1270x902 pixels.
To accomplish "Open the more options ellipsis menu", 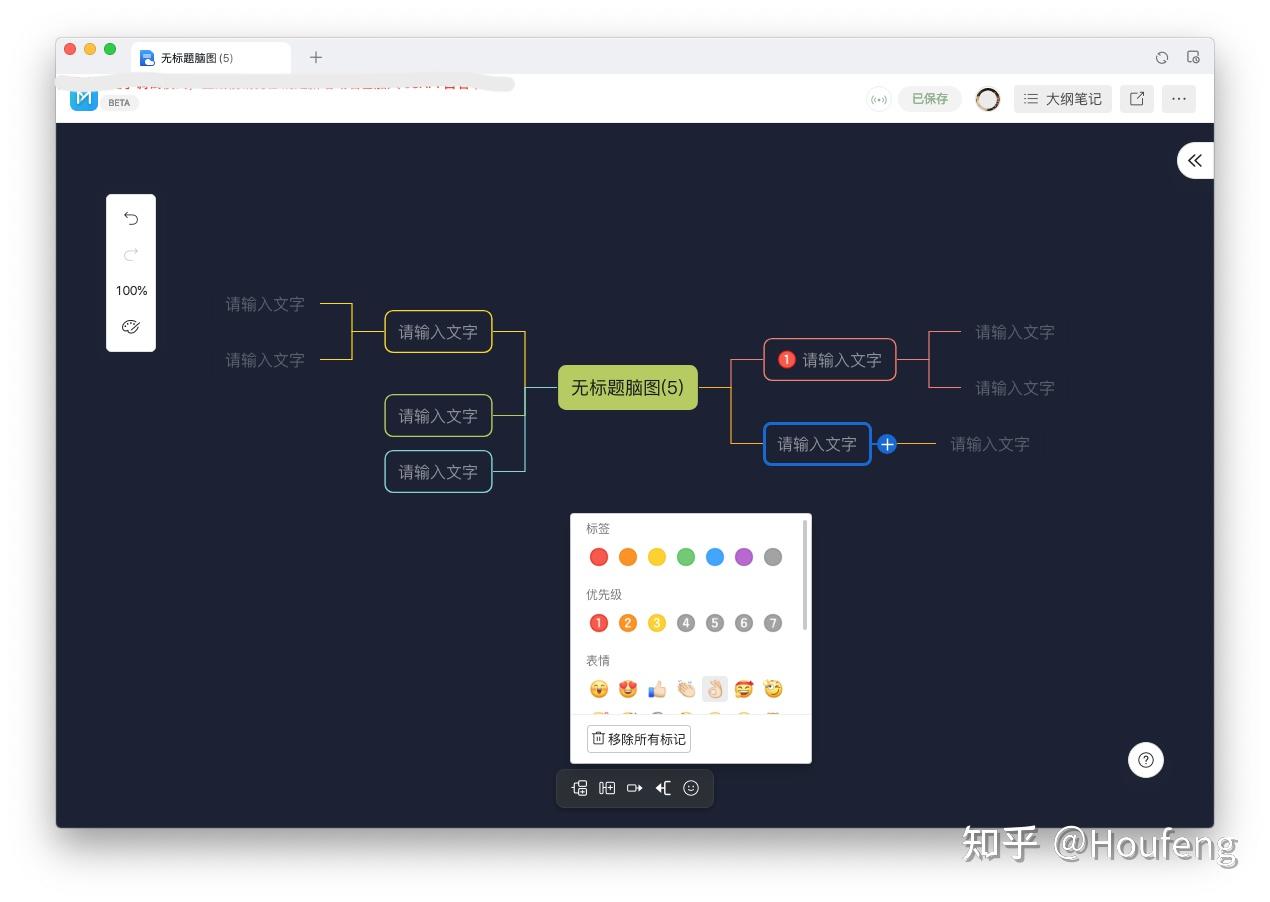I will pos(1179,99).
